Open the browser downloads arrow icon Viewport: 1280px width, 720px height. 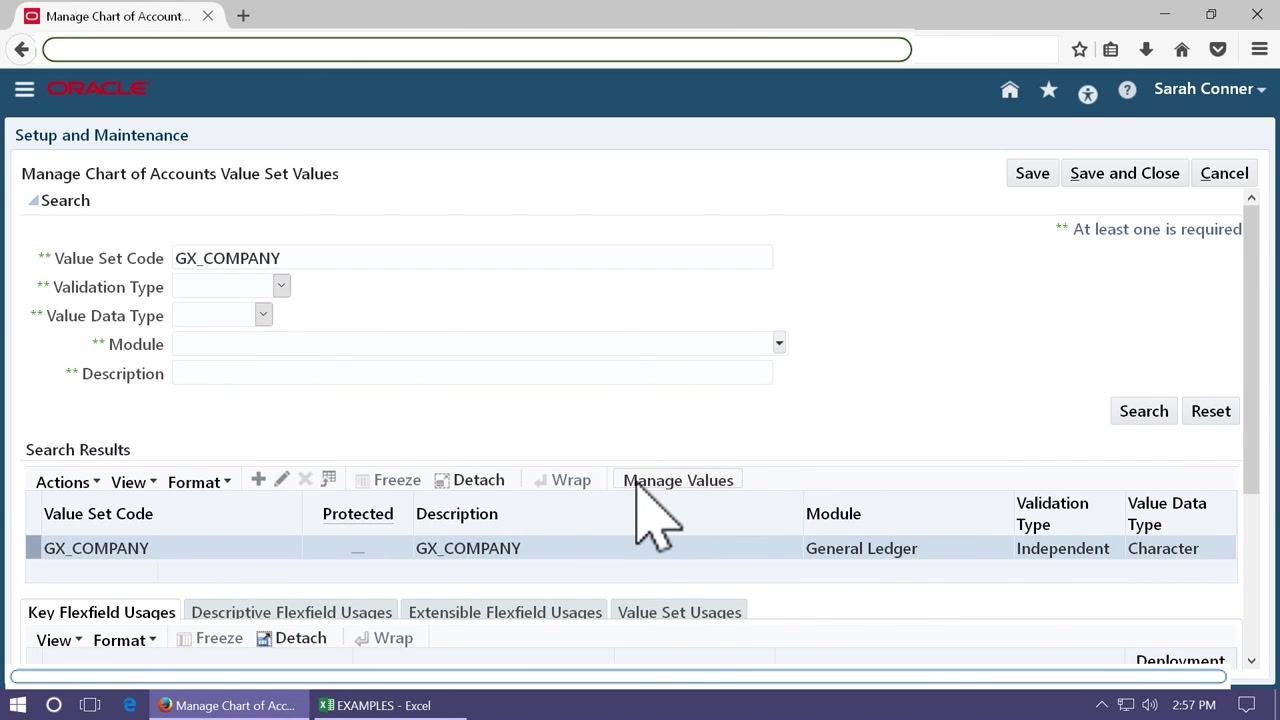click(1146, 49)
